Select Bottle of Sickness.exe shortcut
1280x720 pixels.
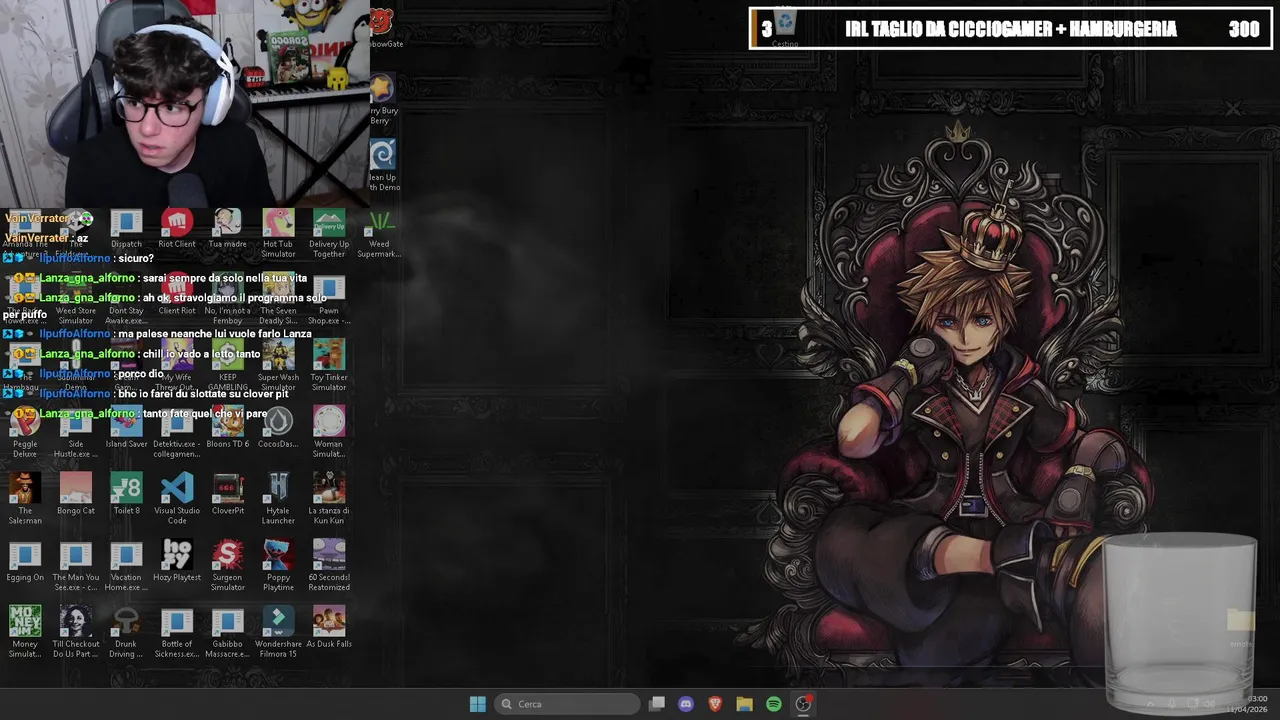(177, 633)
